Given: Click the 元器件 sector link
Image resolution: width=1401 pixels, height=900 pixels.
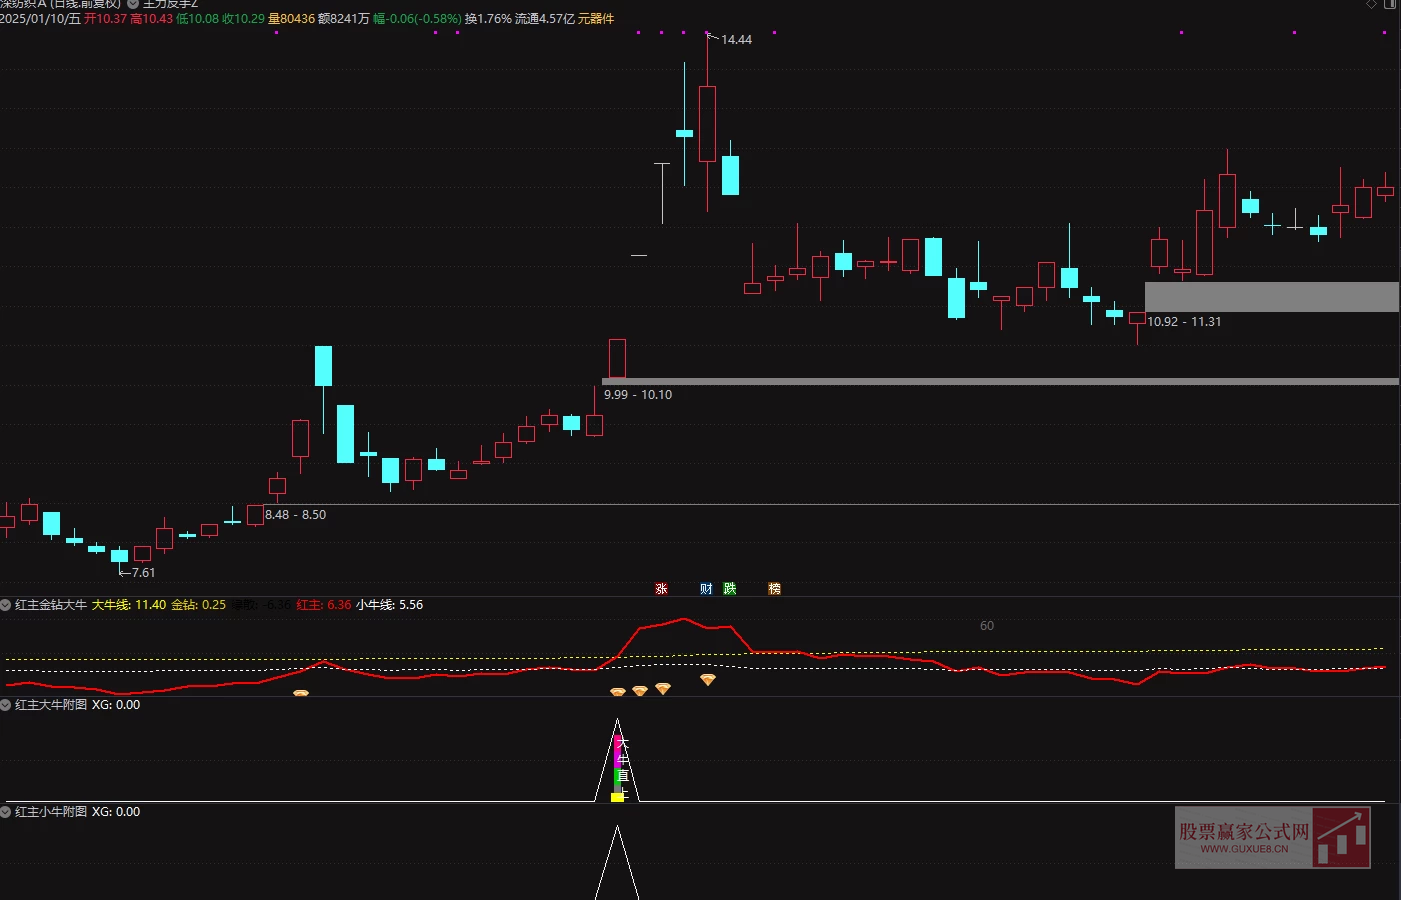Looking at the screenshot, I should coord(596,19).
